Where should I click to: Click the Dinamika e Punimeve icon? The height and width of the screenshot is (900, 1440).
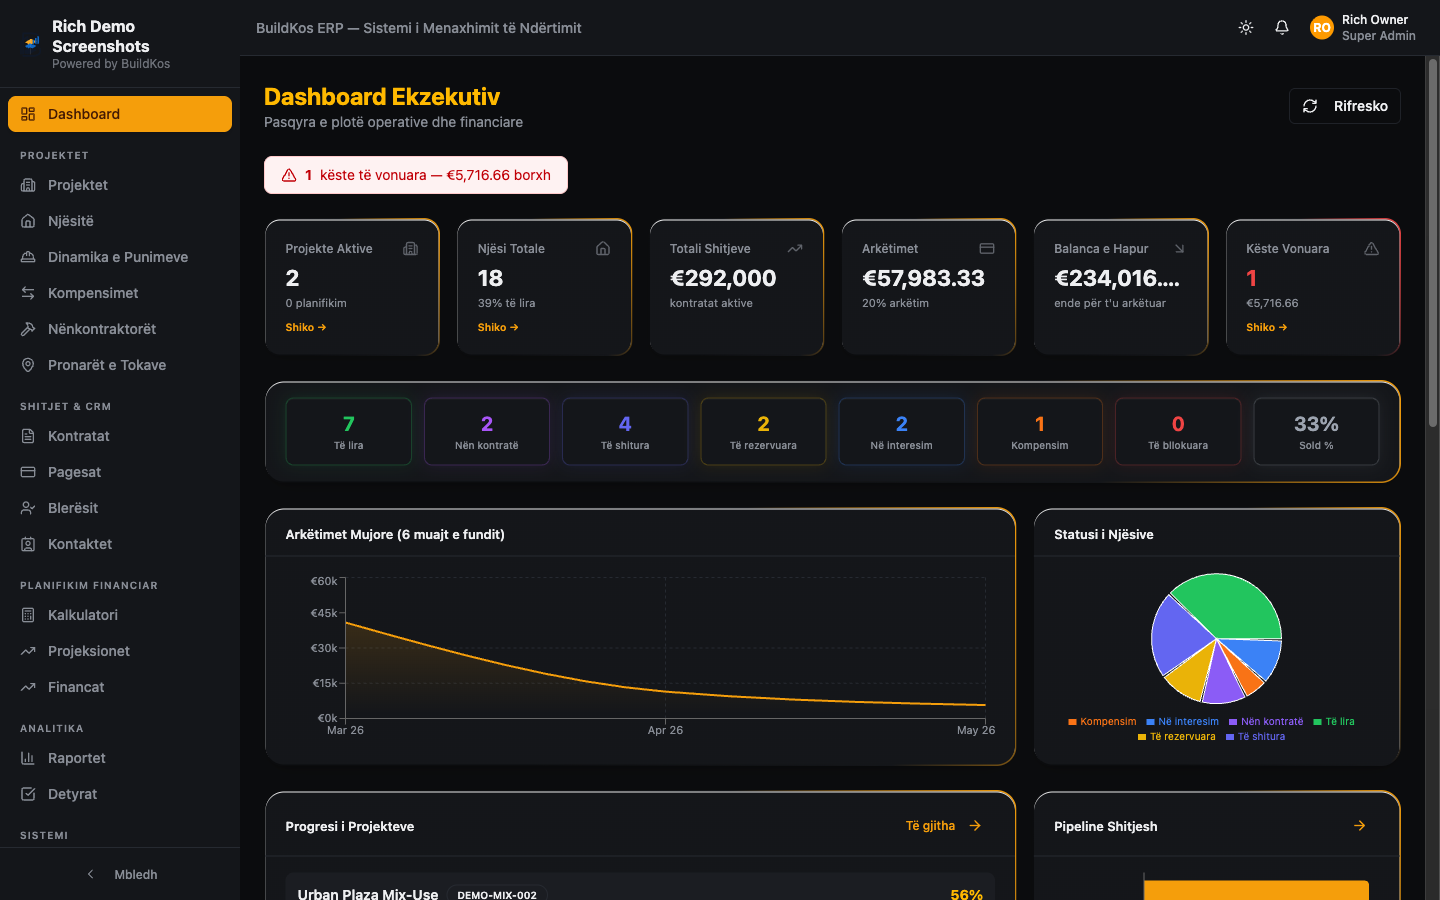tap(28, 257)
